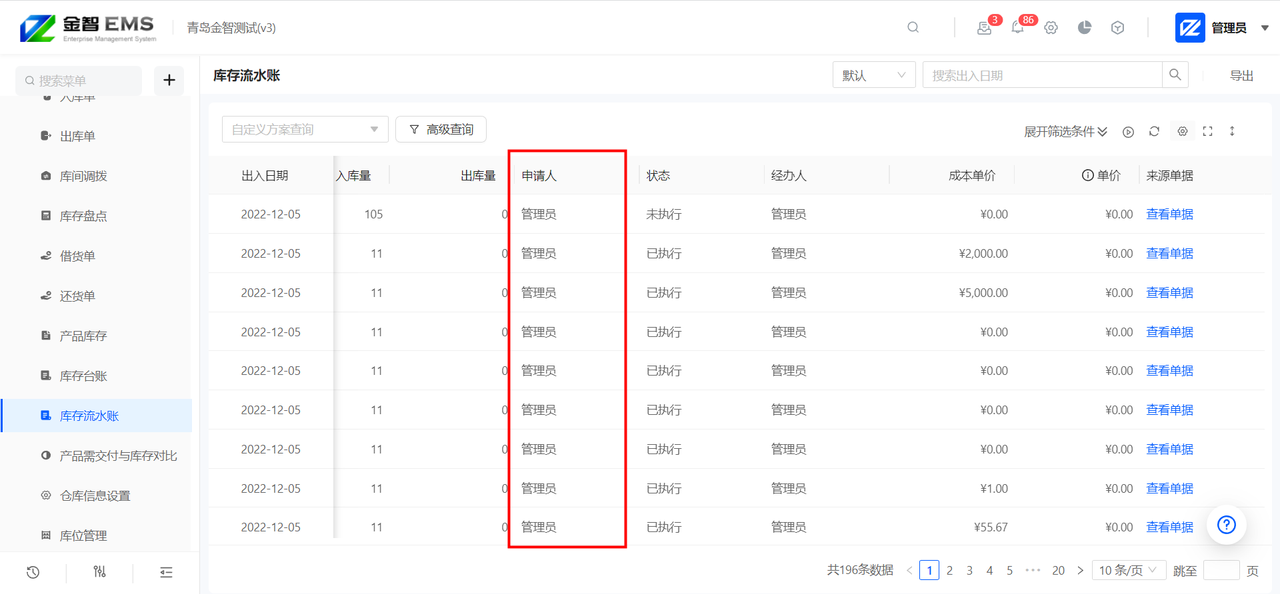Click the history clock icon at sidebar bottom
The height and width of the screenshot is (594, 1280).
(x=33, y=572)
